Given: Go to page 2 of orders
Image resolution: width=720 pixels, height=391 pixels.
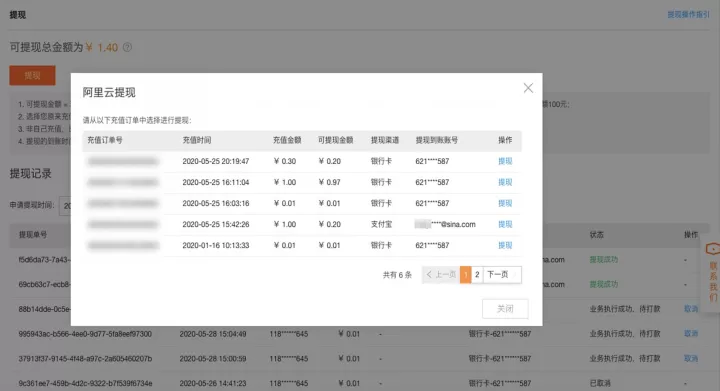Looking at the screenshot, I should pos(477,274).
